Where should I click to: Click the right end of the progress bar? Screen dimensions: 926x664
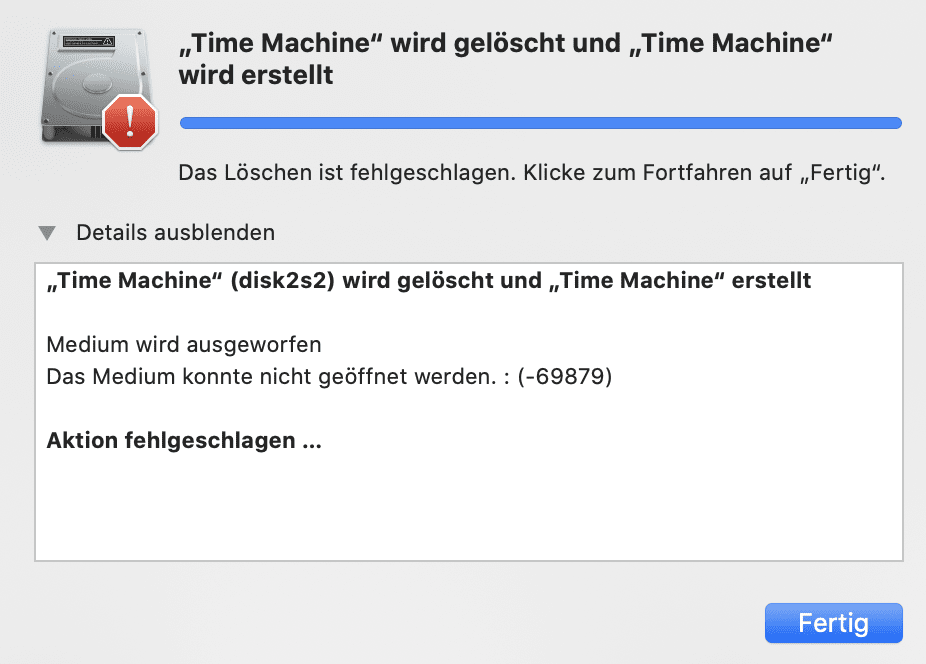[x=895, y=123]
